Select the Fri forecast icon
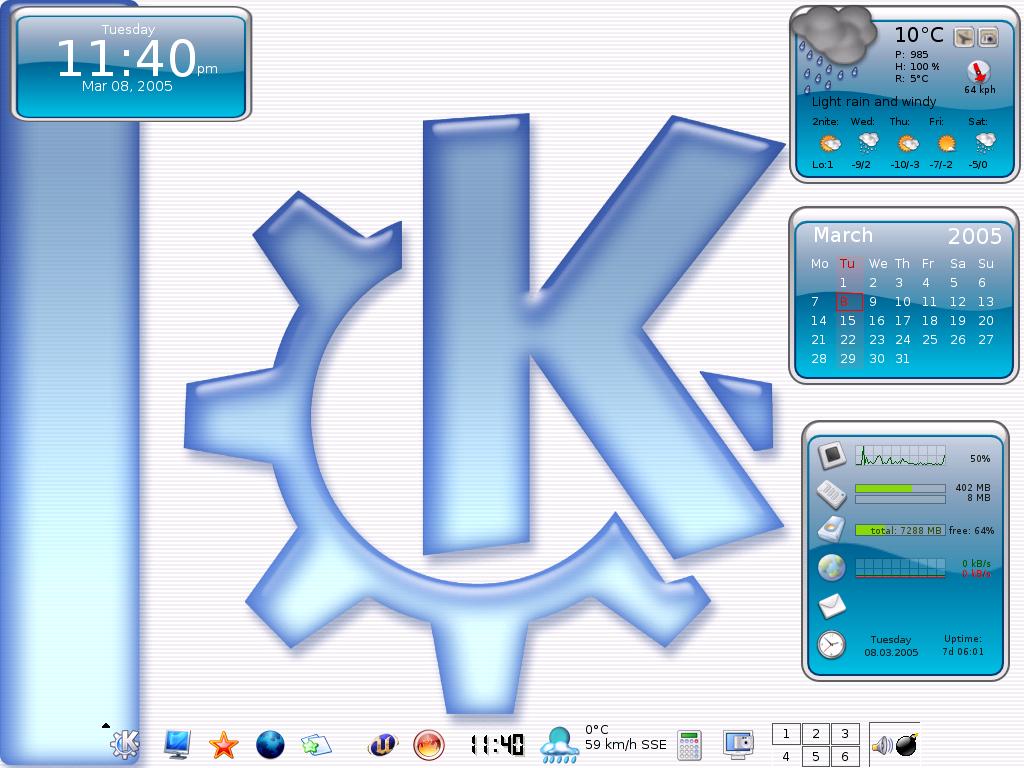1024x768 pixels. [946, 143]
